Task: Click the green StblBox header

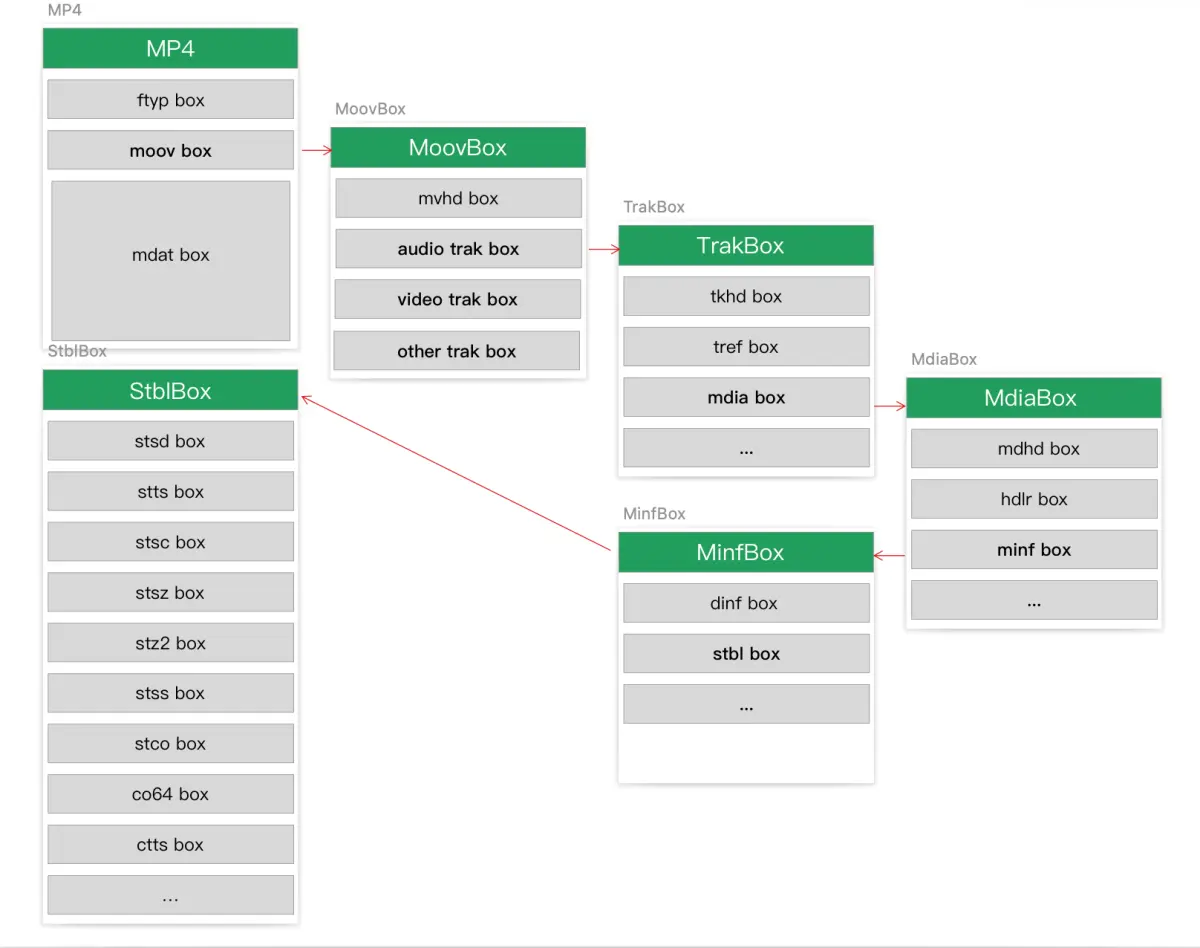Action: pos(170,390)
